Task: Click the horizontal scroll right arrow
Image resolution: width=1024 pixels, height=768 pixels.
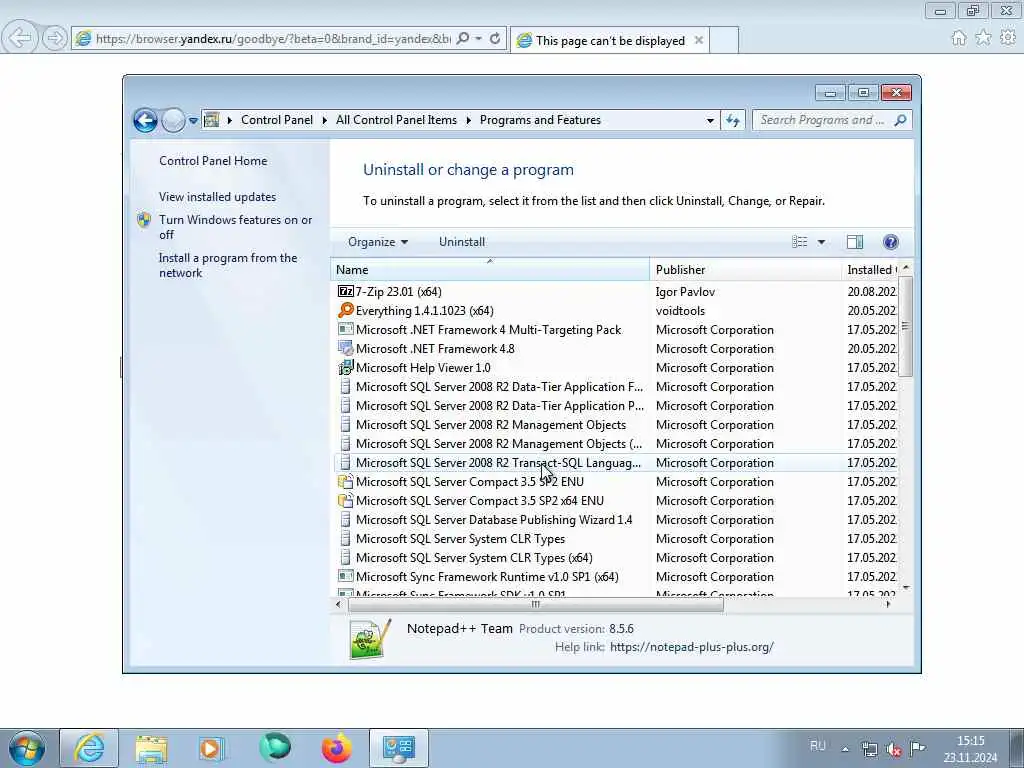Action: tap(888, 604)
